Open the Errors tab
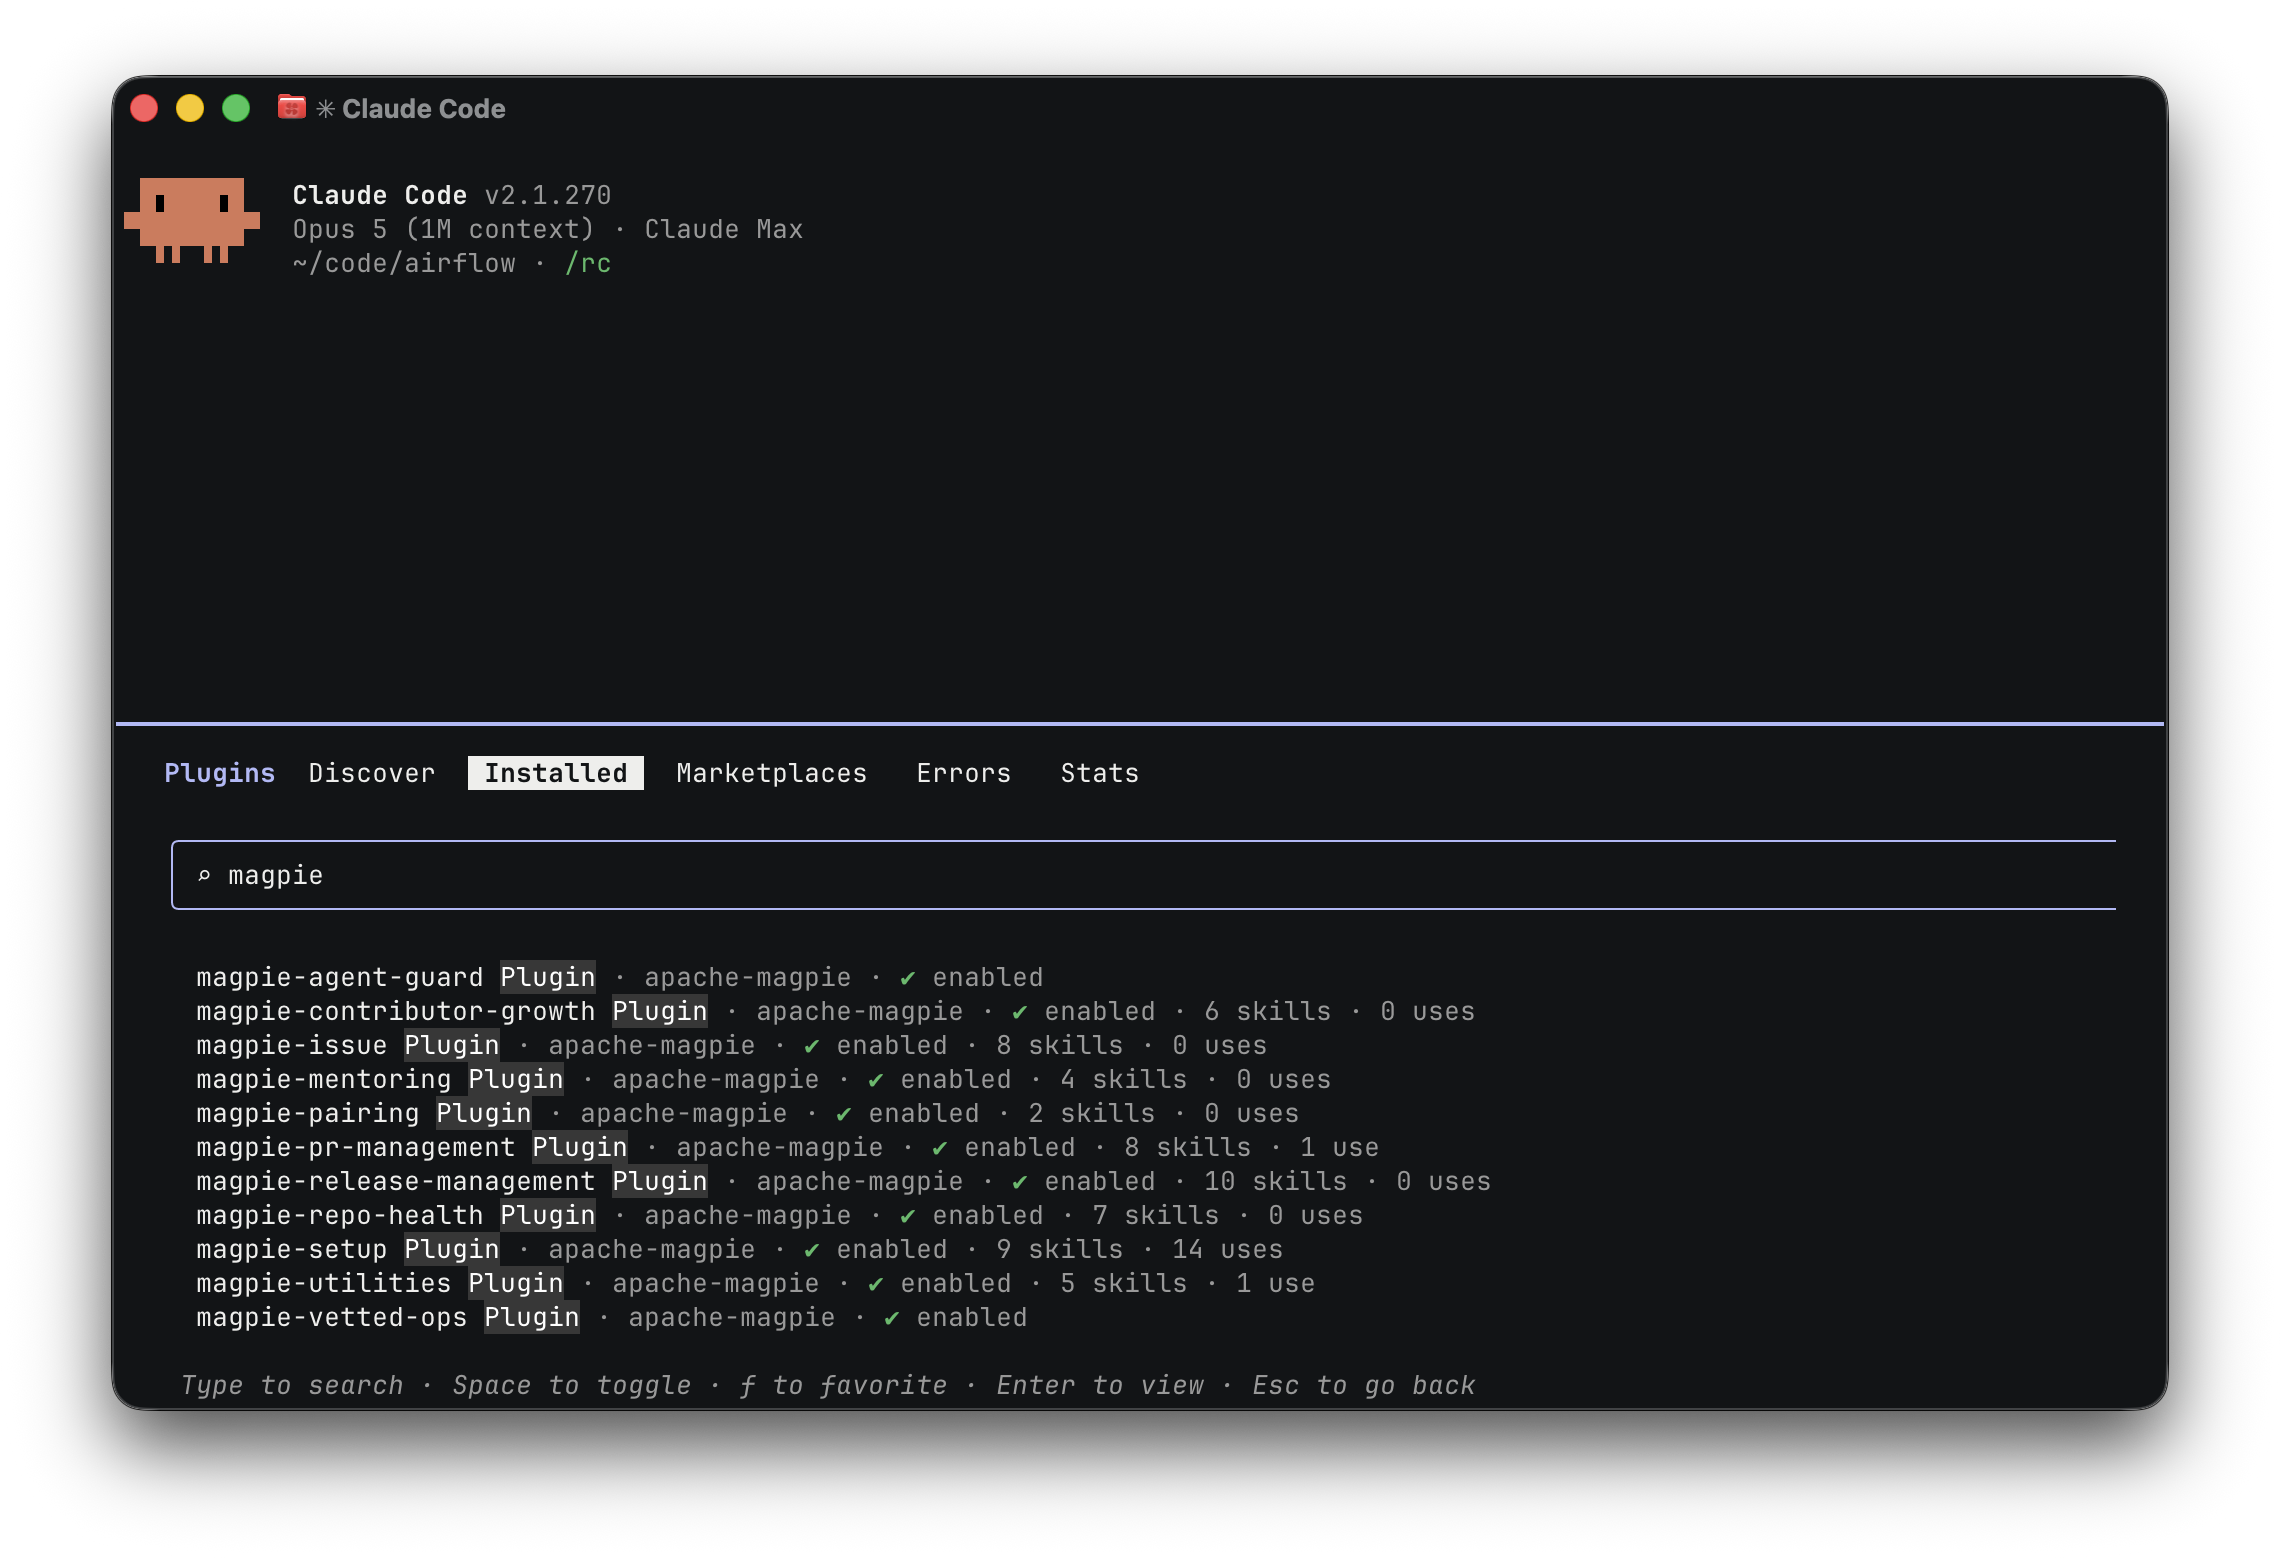This screenshot has width=2280, height=1558. [x=964, y=773]
